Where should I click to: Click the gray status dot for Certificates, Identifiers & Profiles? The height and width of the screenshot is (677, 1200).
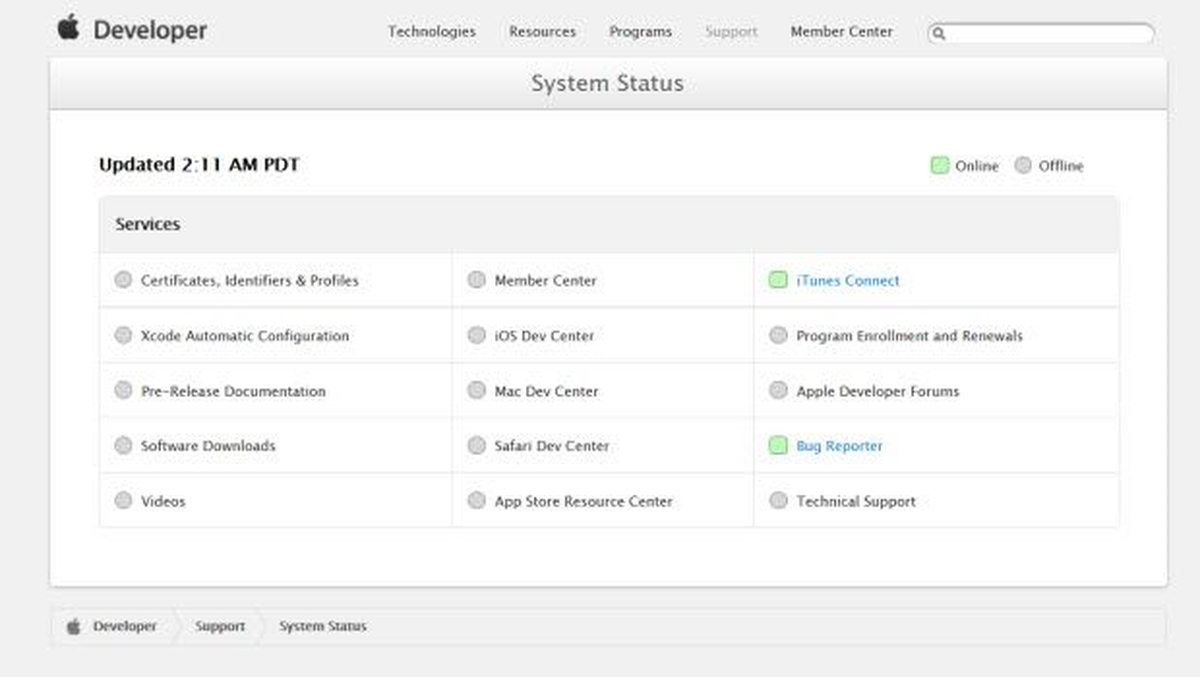pos(123,280)
